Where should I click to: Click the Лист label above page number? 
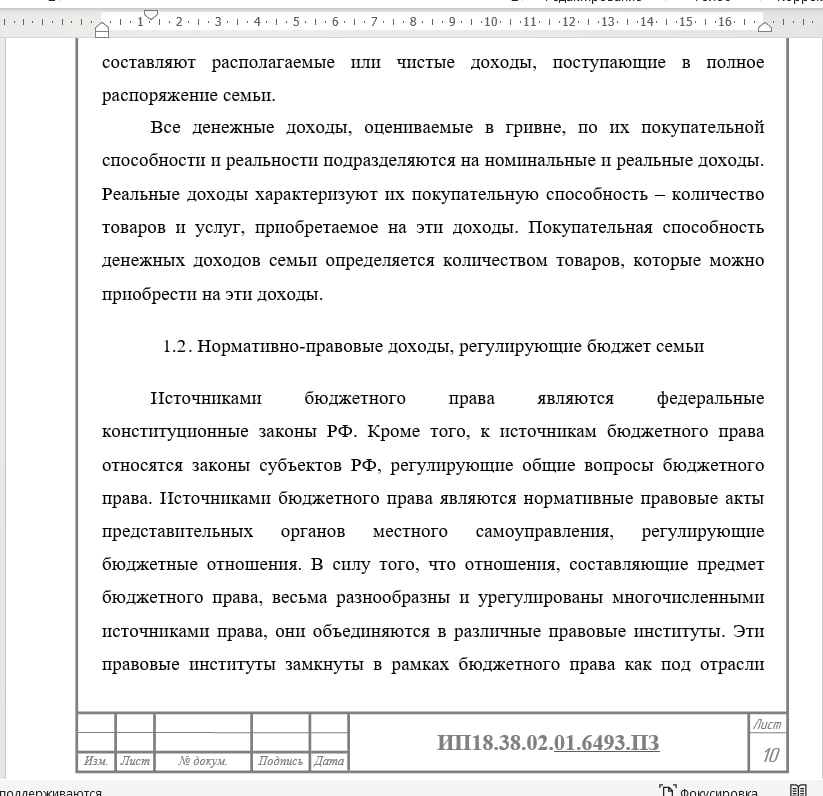[768, 724]
